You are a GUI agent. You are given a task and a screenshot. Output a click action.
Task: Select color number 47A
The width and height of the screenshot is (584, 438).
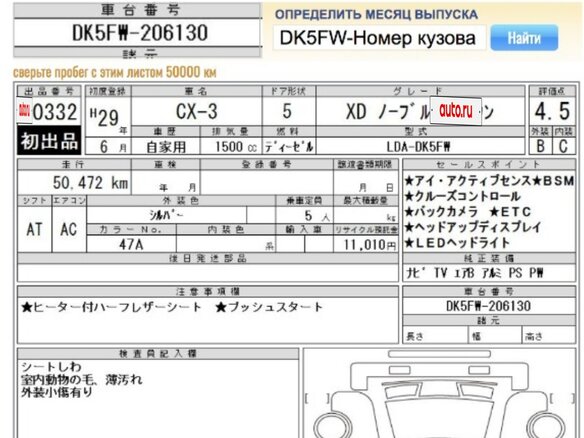(131, 244)
